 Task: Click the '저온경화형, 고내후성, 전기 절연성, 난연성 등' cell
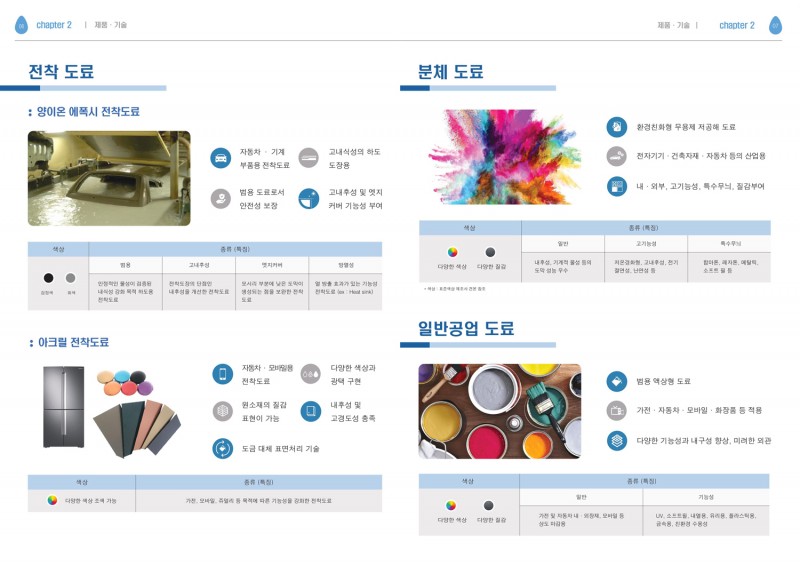646,266
